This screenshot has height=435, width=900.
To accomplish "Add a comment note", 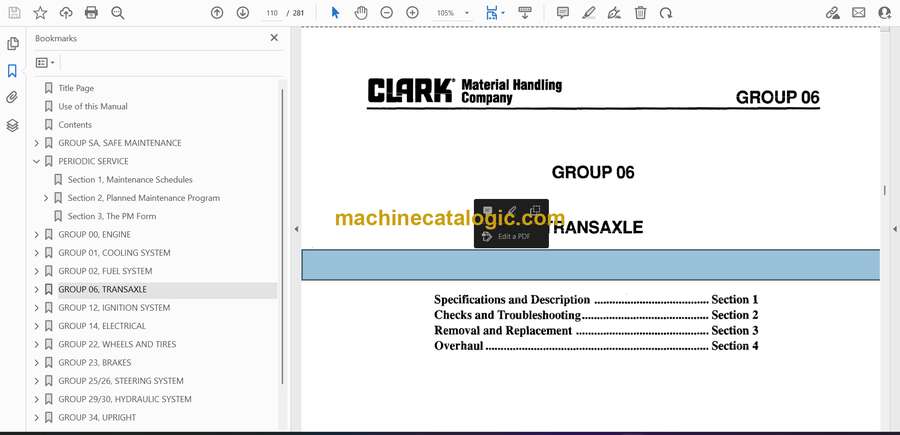I will click(x=563, y=13).
